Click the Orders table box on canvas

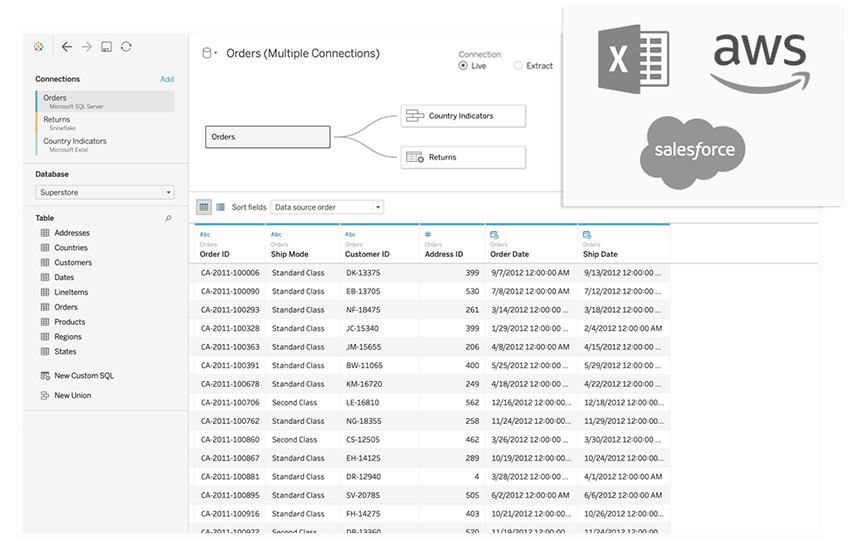click(268, 137)
